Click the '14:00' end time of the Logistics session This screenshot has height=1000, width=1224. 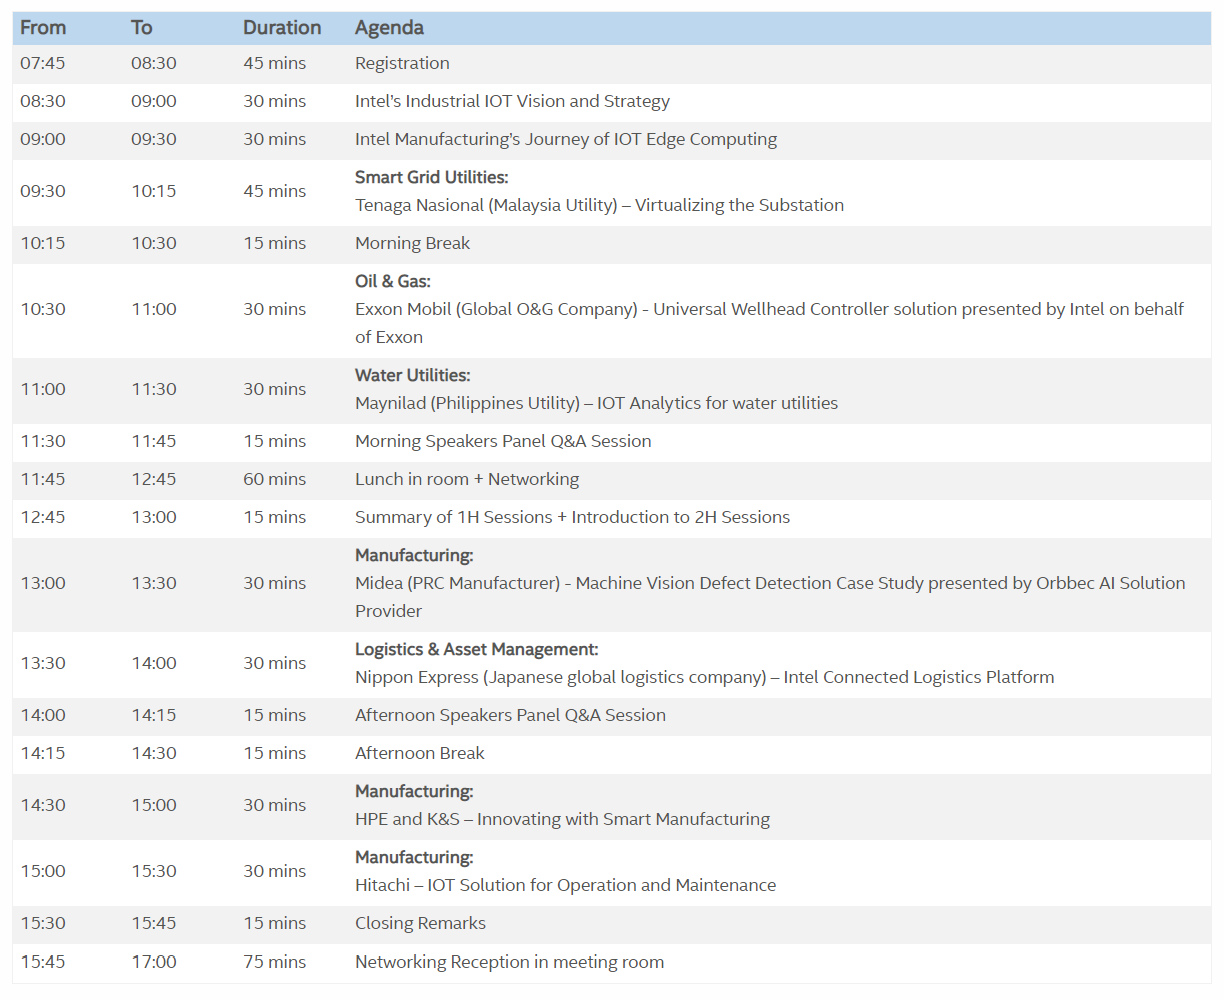point(154,663)
